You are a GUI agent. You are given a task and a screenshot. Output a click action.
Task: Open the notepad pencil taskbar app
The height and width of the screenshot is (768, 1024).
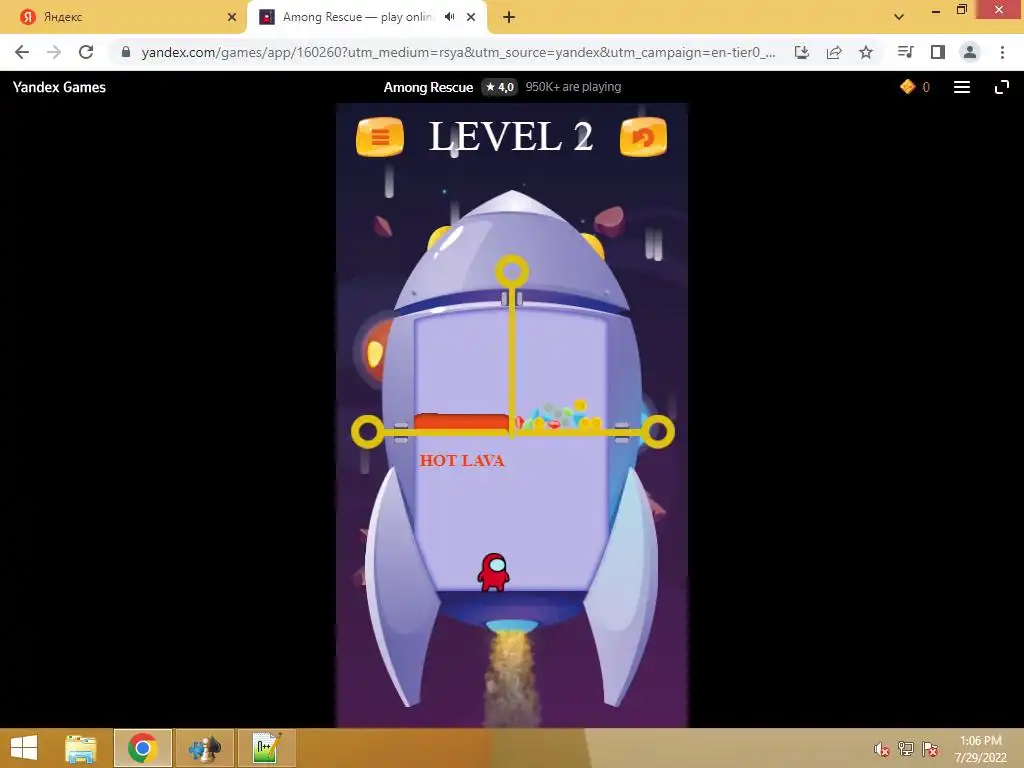[x=267, y=748]
